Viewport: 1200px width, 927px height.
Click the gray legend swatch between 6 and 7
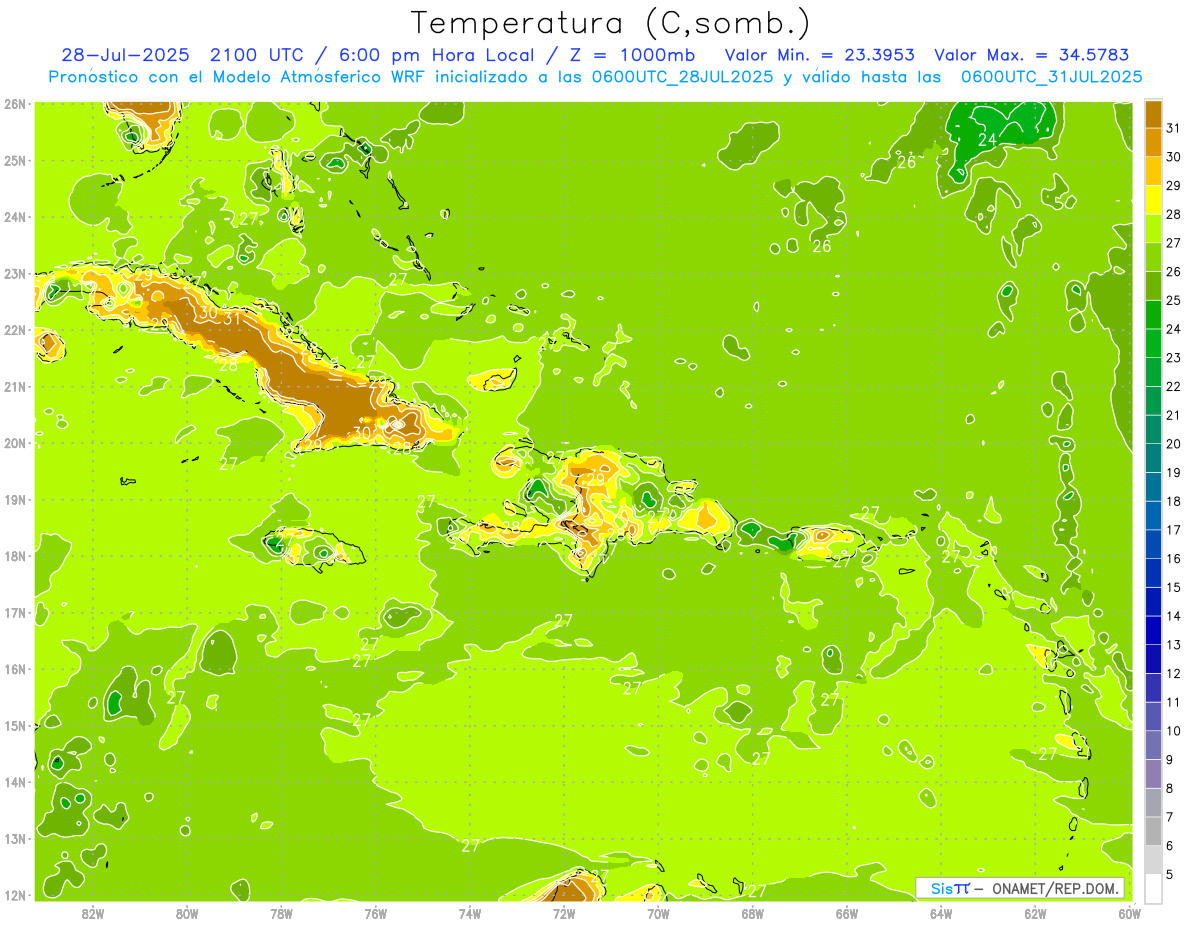click(x=1153, y=831)
